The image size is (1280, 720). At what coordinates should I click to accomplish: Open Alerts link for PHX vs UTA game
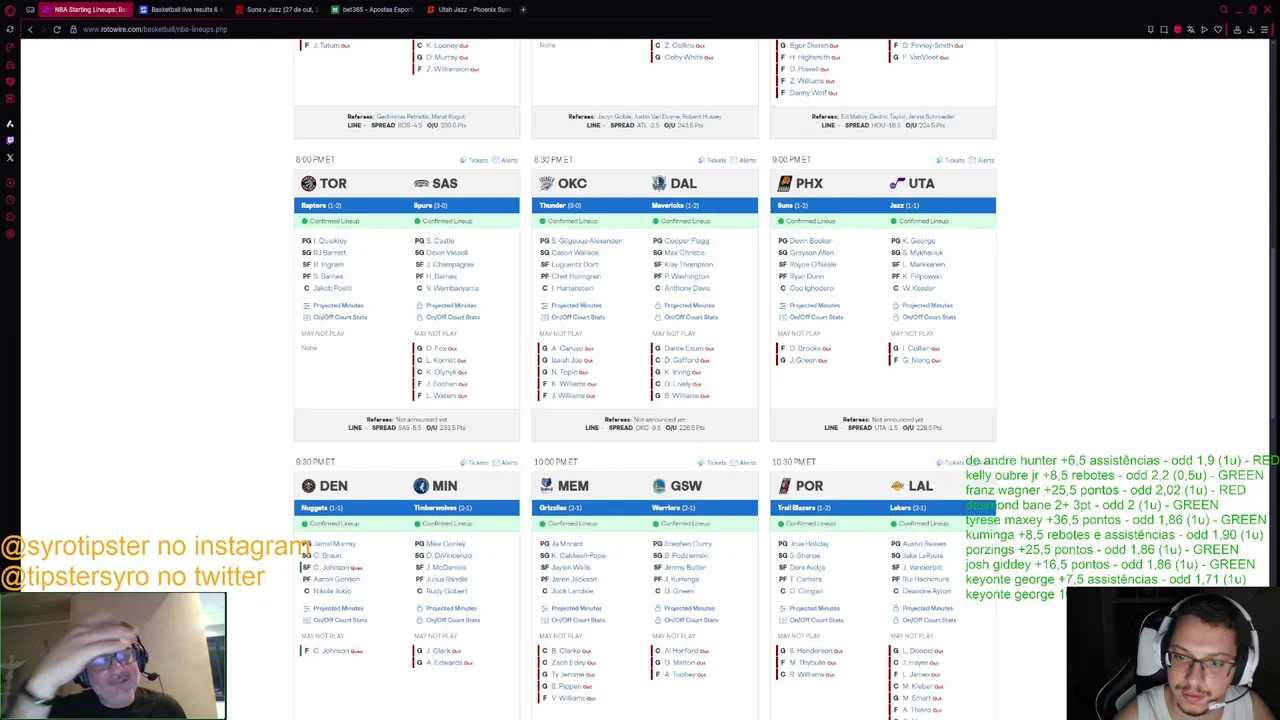982,160
